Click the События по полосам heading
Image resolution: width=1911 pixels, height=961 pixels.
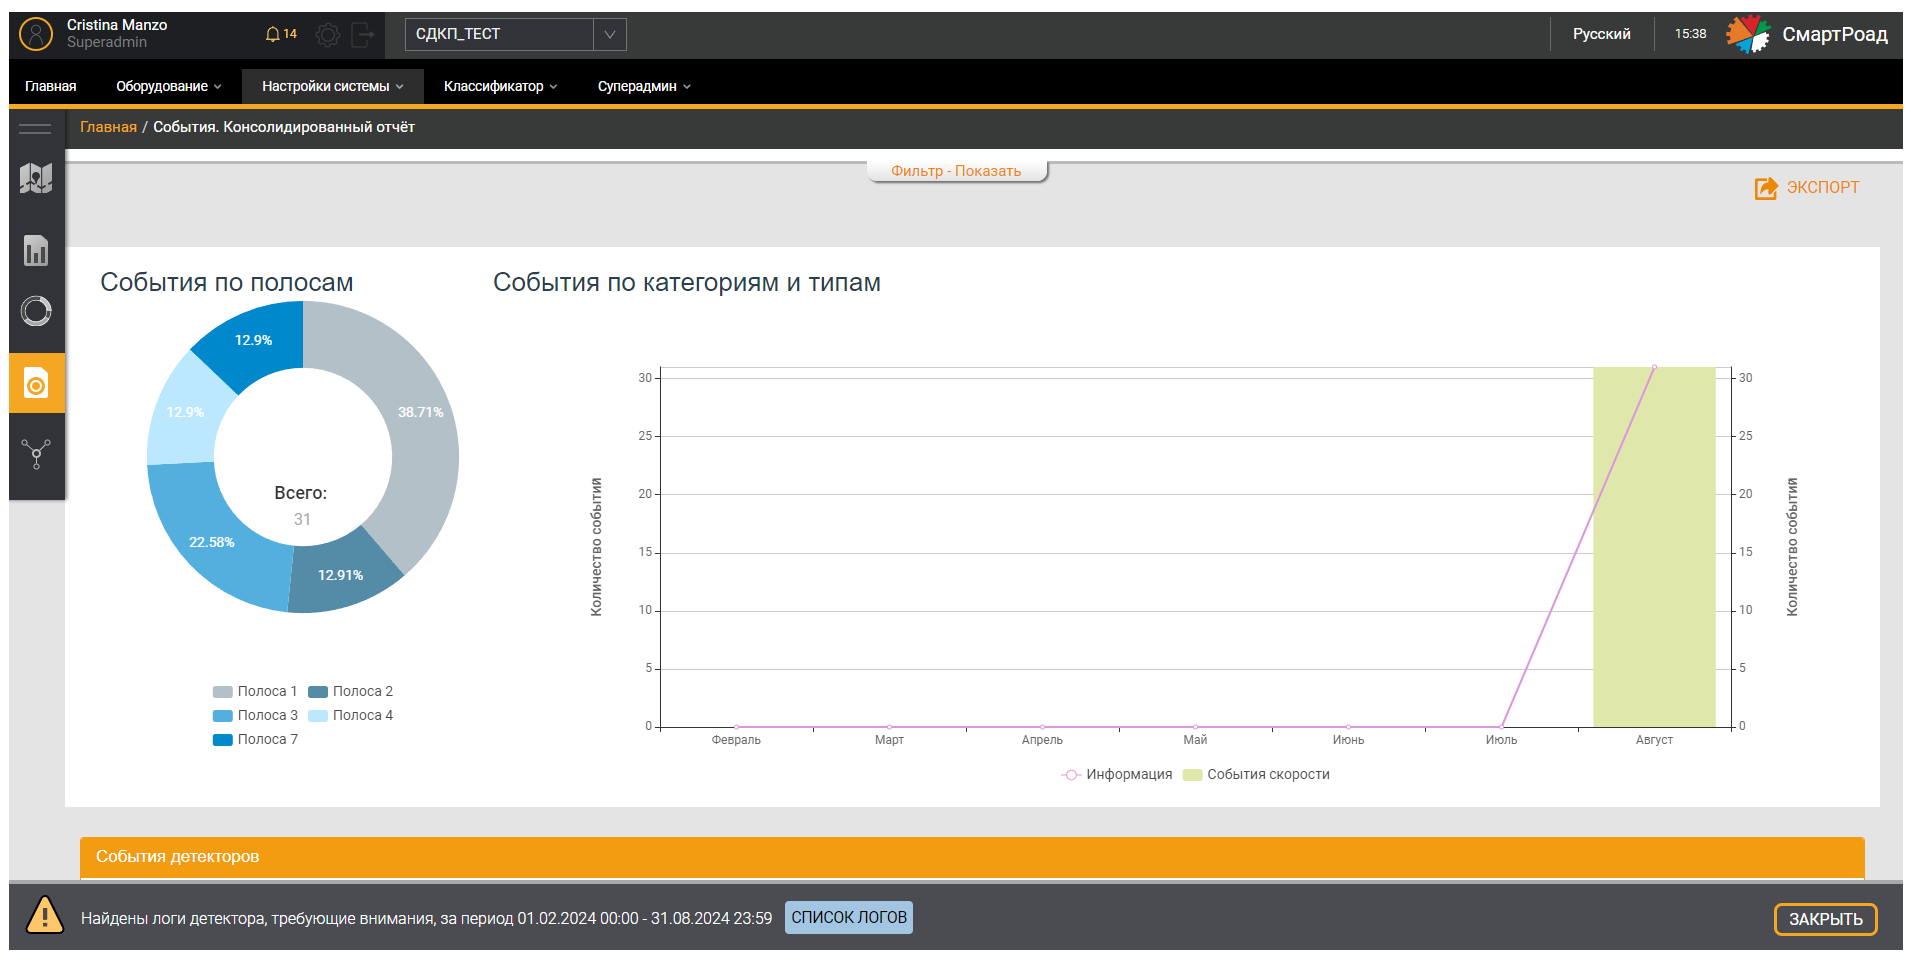pyautogui.click(x=227, y=282)
